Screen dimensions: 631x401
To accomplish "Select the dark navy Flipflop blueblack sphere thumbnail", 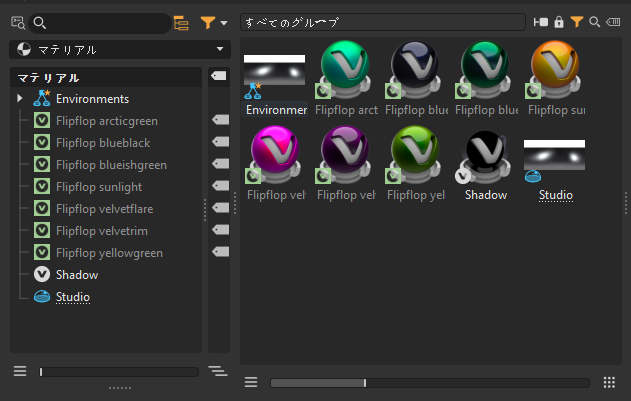I will [x=415, y=69].
